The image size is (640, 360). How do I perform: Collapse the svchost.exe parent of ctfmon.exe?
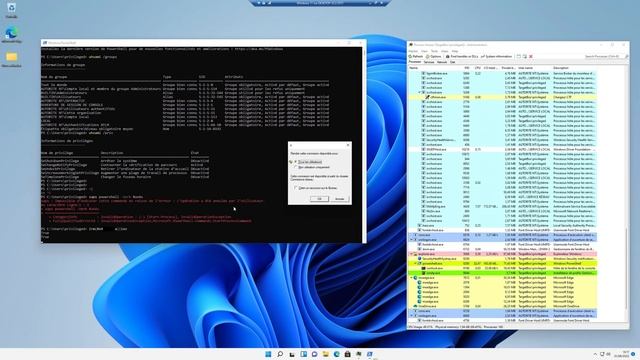419,93
